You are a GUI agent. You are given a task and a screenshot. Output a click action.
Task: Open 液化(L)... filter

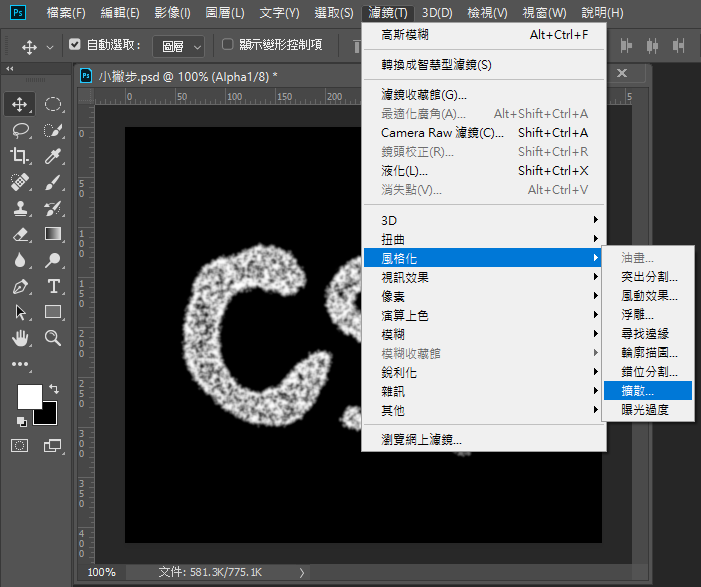tap(484, 171)
